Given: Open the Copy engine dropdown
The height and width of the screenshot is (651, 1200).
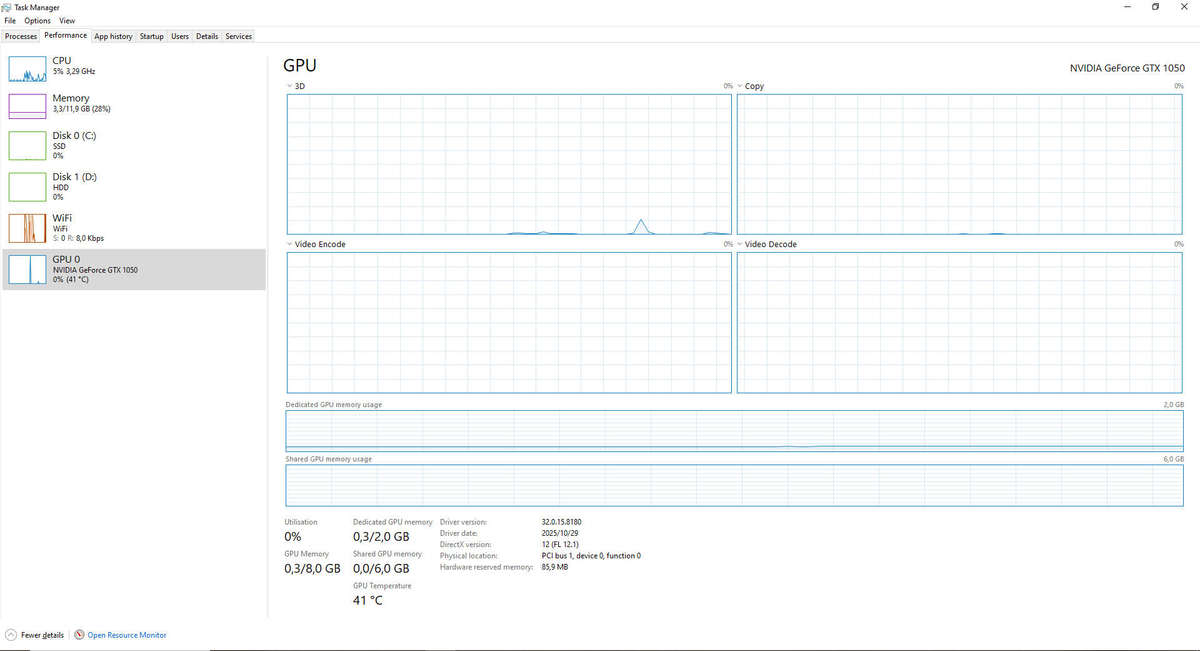Looking at the screenshot, I should (740, 87).
